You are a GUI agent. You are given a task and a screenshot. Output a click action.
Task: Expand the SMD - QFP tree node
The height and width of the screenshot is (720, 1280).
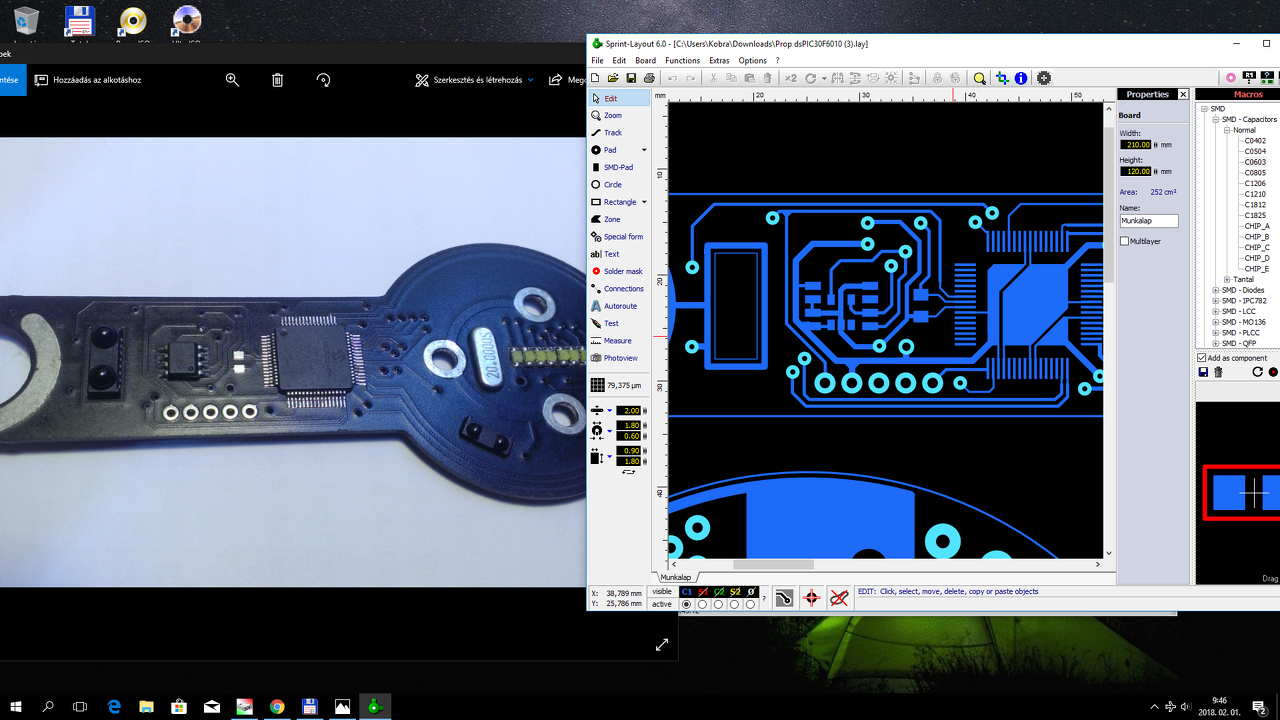tap(1216, 344)
